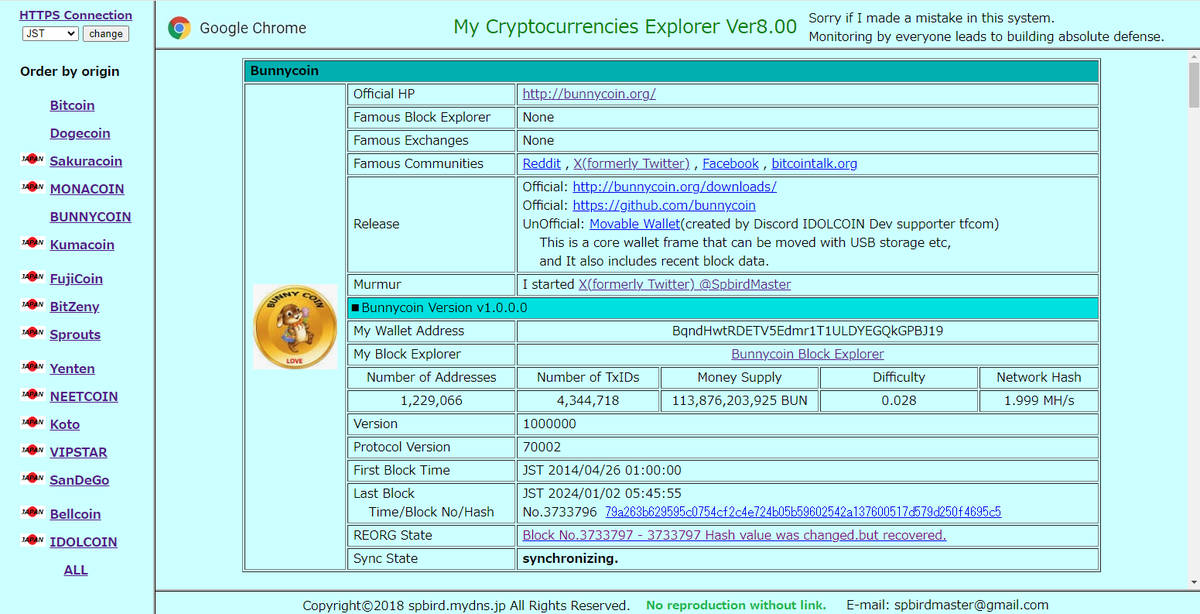The width and height of the screenshot is (1200, 614).
Task: Open IDOLCOIN in the sidebar
Action: coord(83,543)
